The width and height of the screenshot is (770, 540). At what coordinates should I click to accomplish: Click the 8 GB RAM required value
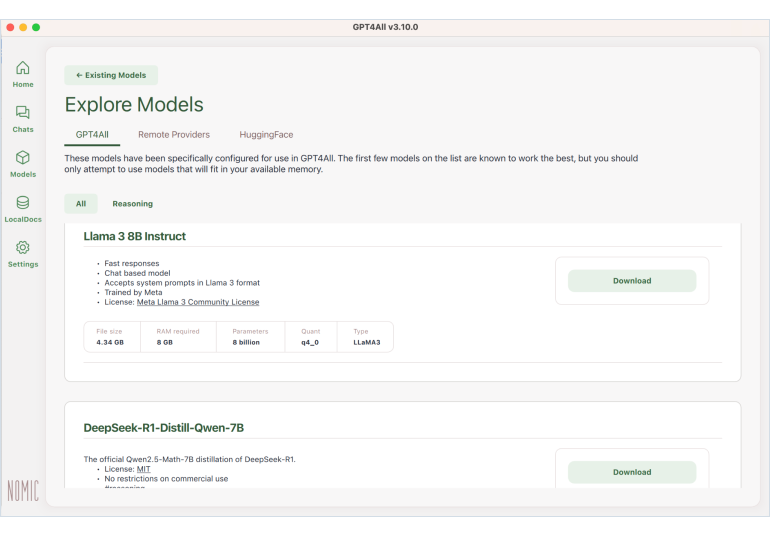click(165, 342)
